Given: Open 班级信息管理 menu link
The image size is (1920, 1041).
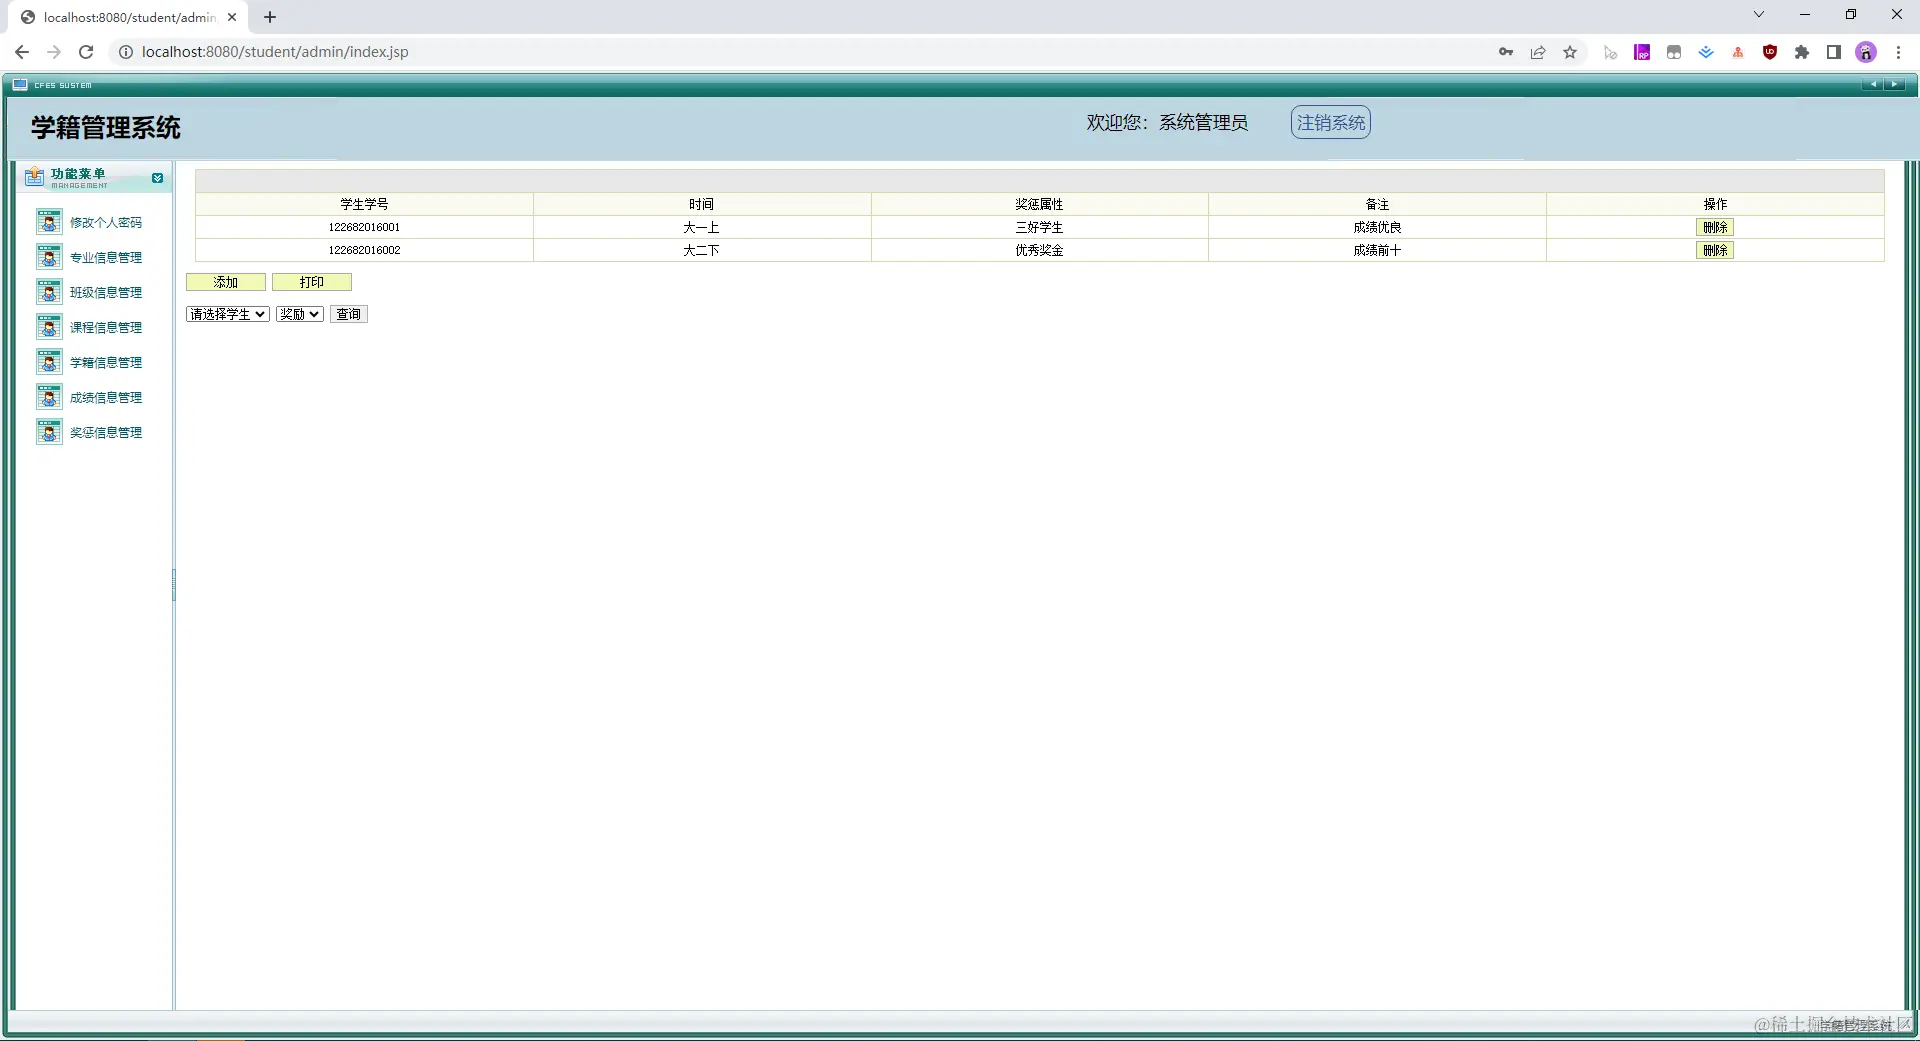Looking at the screenshot, I should click(x=106, y=293).
